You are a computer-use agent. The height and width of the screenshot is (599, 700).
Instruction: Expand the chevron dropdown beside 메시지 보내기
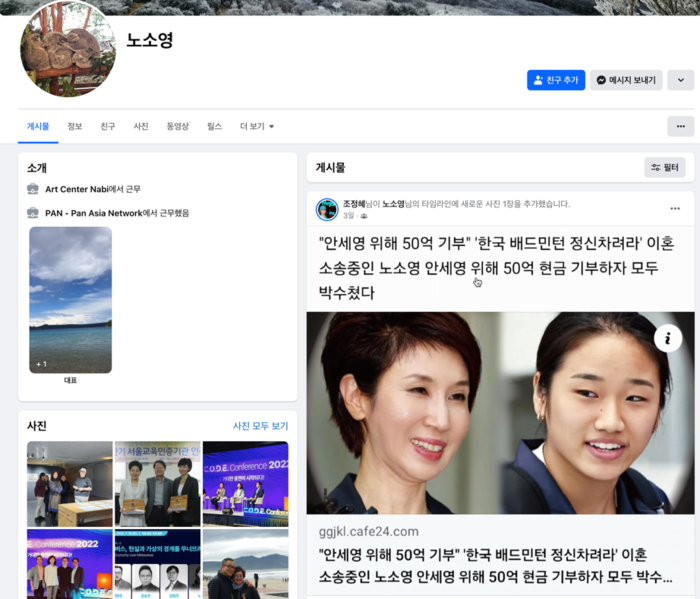coord(680,80)
